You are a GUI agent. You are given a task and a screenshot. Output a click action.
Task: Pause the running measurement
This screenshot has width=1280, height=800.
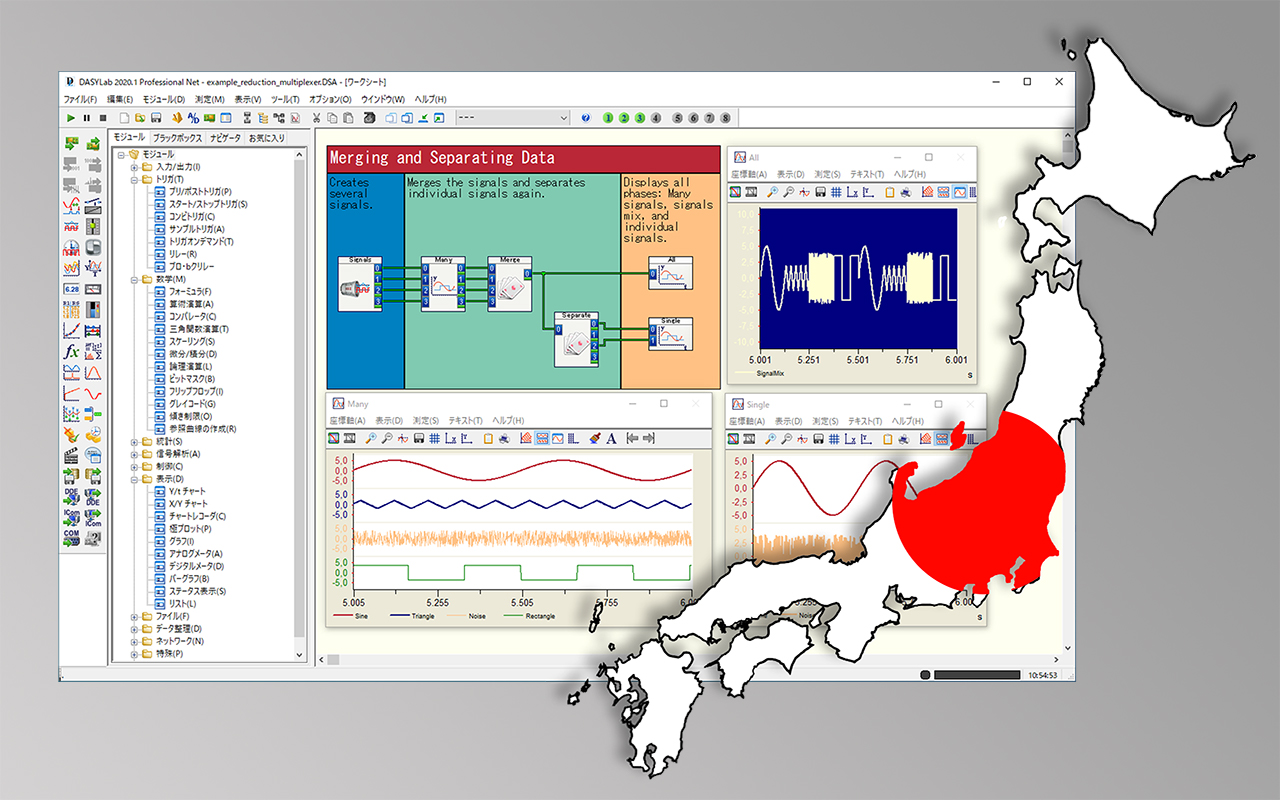(87, 118)
